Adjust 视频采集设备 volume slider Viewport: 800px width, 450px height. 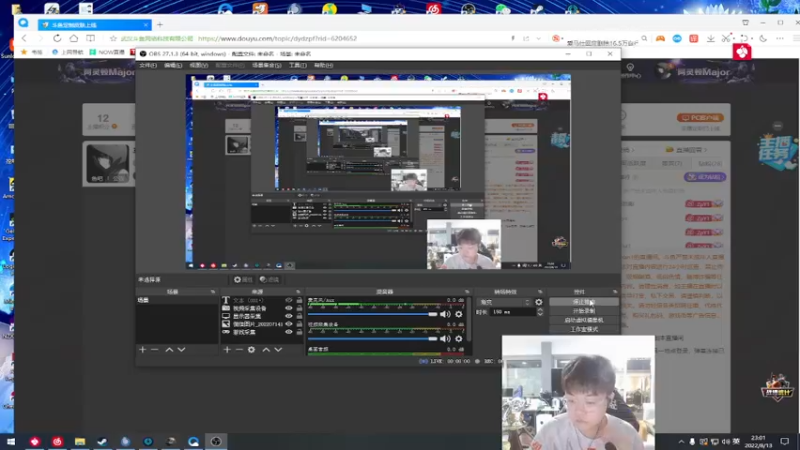click(372, 339)
